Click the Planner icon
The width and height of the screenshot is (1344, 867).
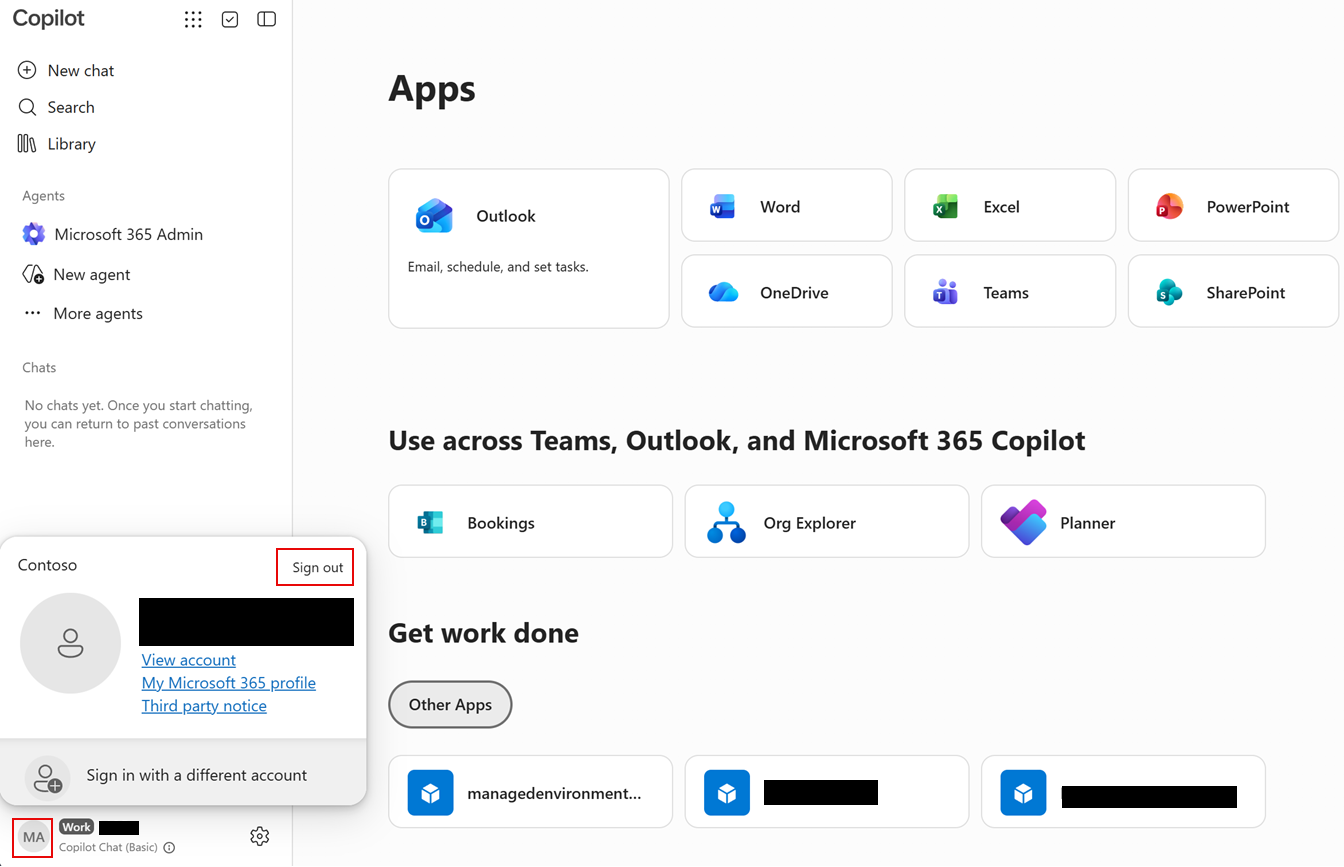1023,522
